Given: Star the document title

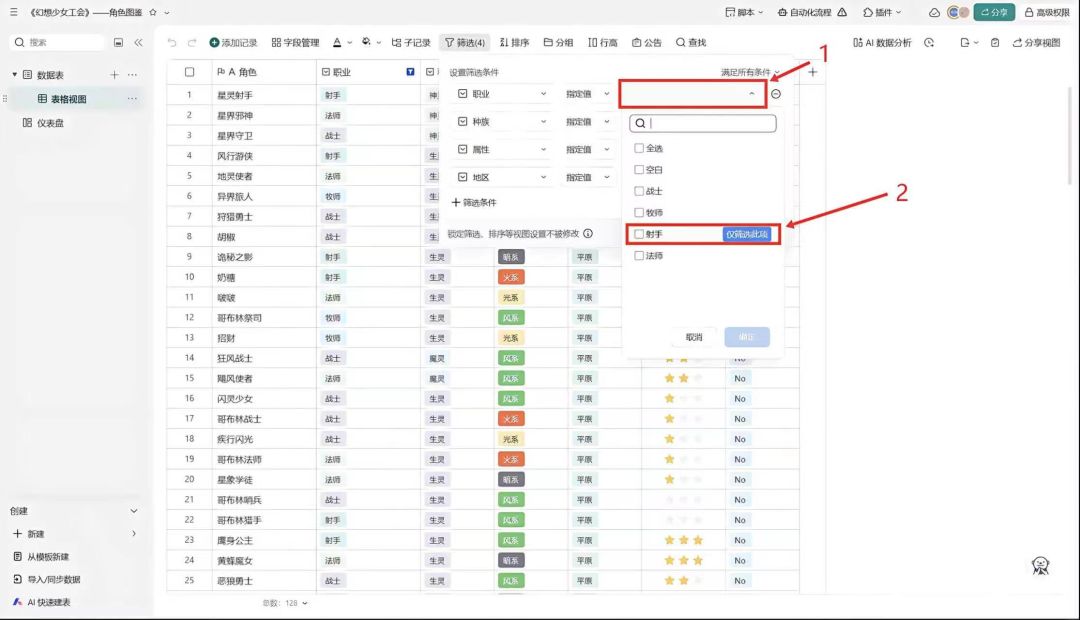Looking at the screenshot, I should pos(153,12).
